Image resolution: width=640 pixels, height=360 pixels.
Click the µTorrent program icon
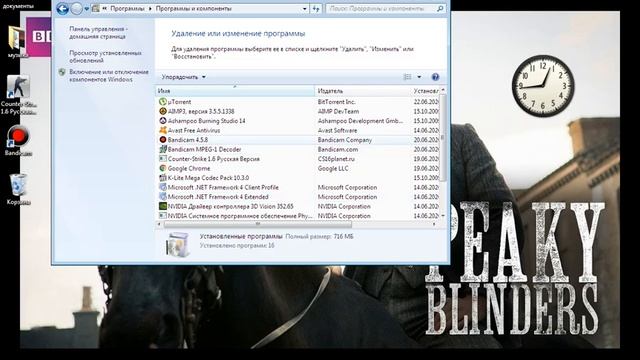tap(162, 102)
